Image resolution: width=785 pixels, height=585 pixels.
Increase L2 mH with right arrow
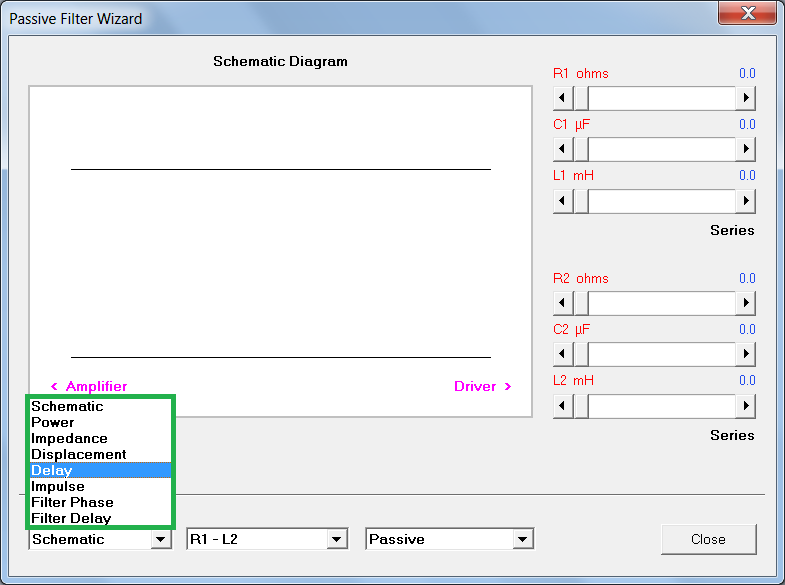click(x=745, y=405)
